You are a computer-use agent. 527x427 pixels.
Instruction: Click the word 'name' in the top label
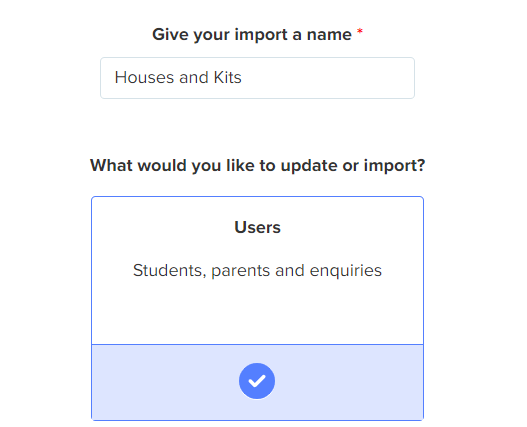[329, 35]
